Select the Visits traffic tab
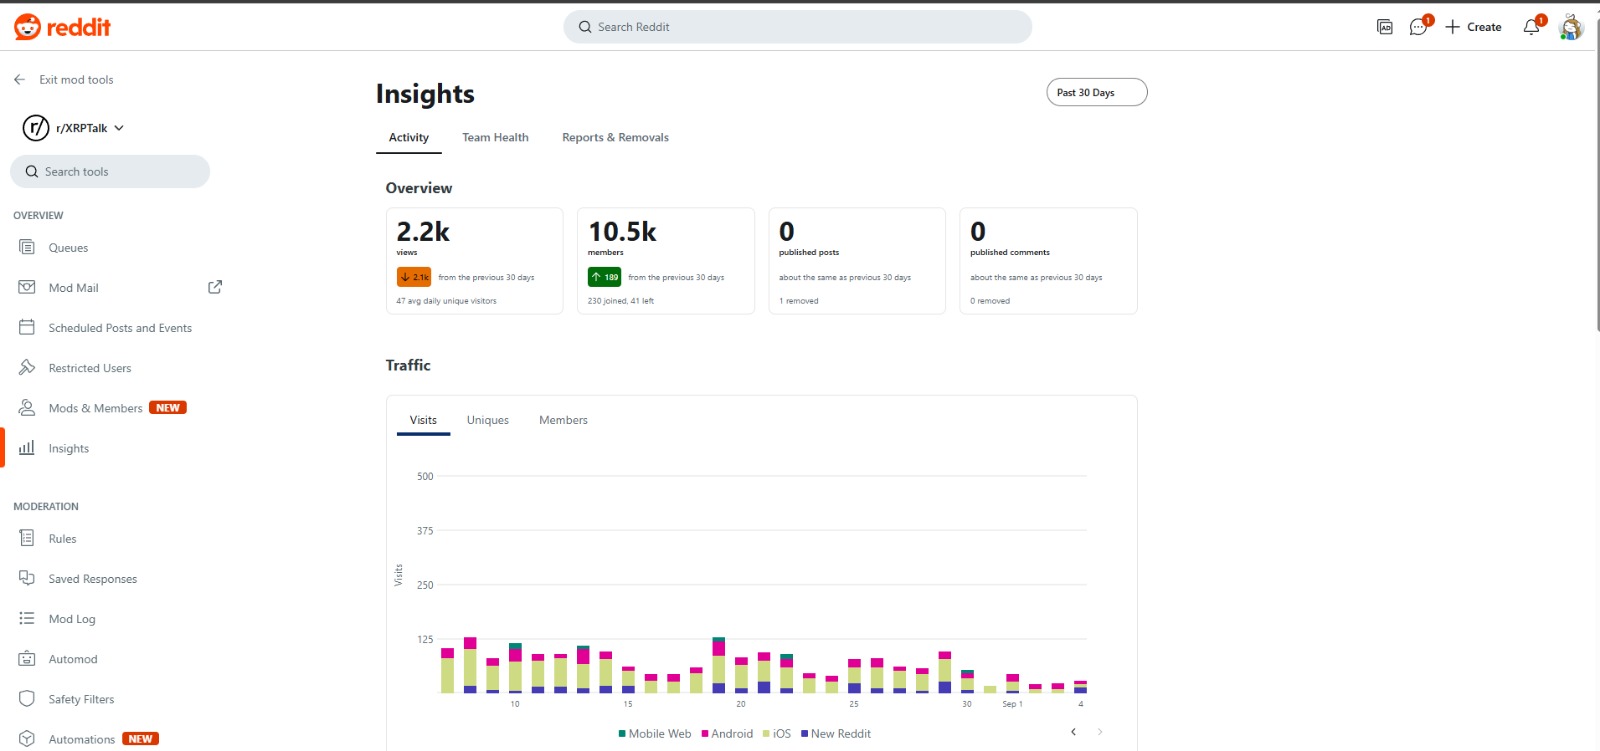This screenshot has width=1600, height=751. [423, 420]
